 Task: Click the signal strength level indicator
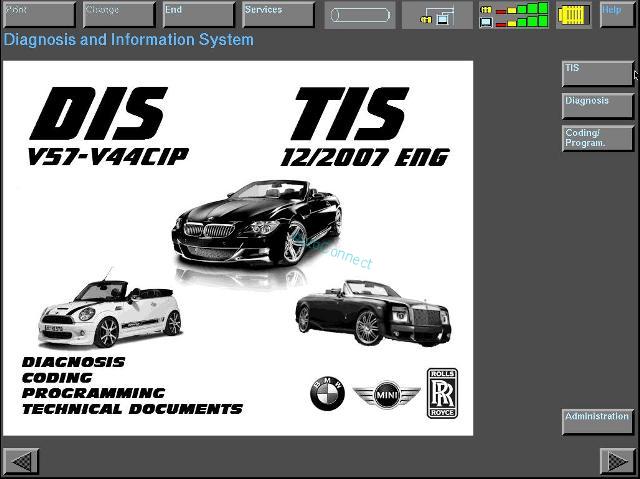click(515, 15)
